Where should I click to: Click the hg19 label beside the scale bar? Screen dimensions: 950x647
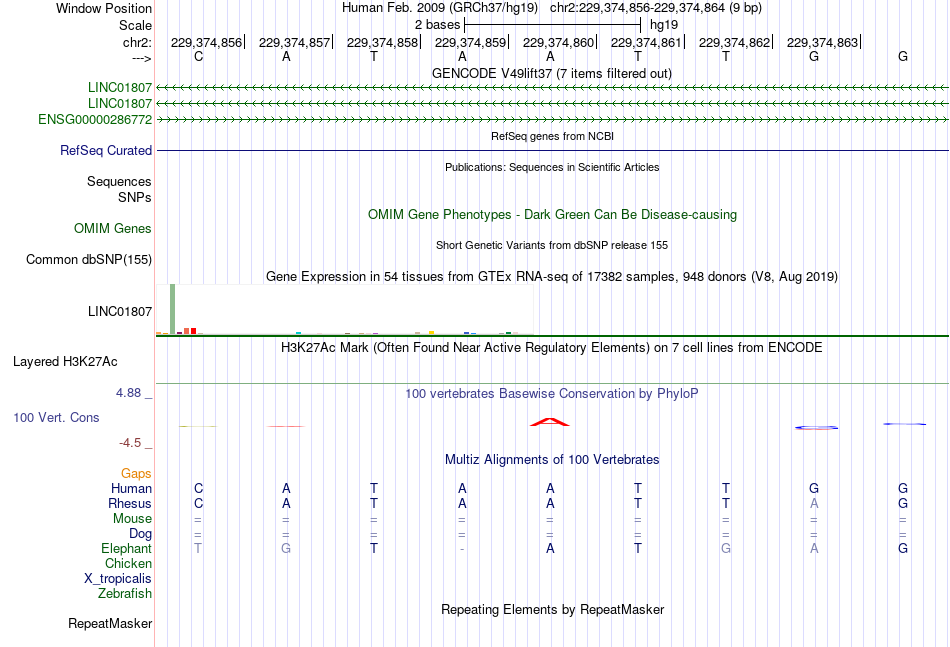[x=664, y=25]
